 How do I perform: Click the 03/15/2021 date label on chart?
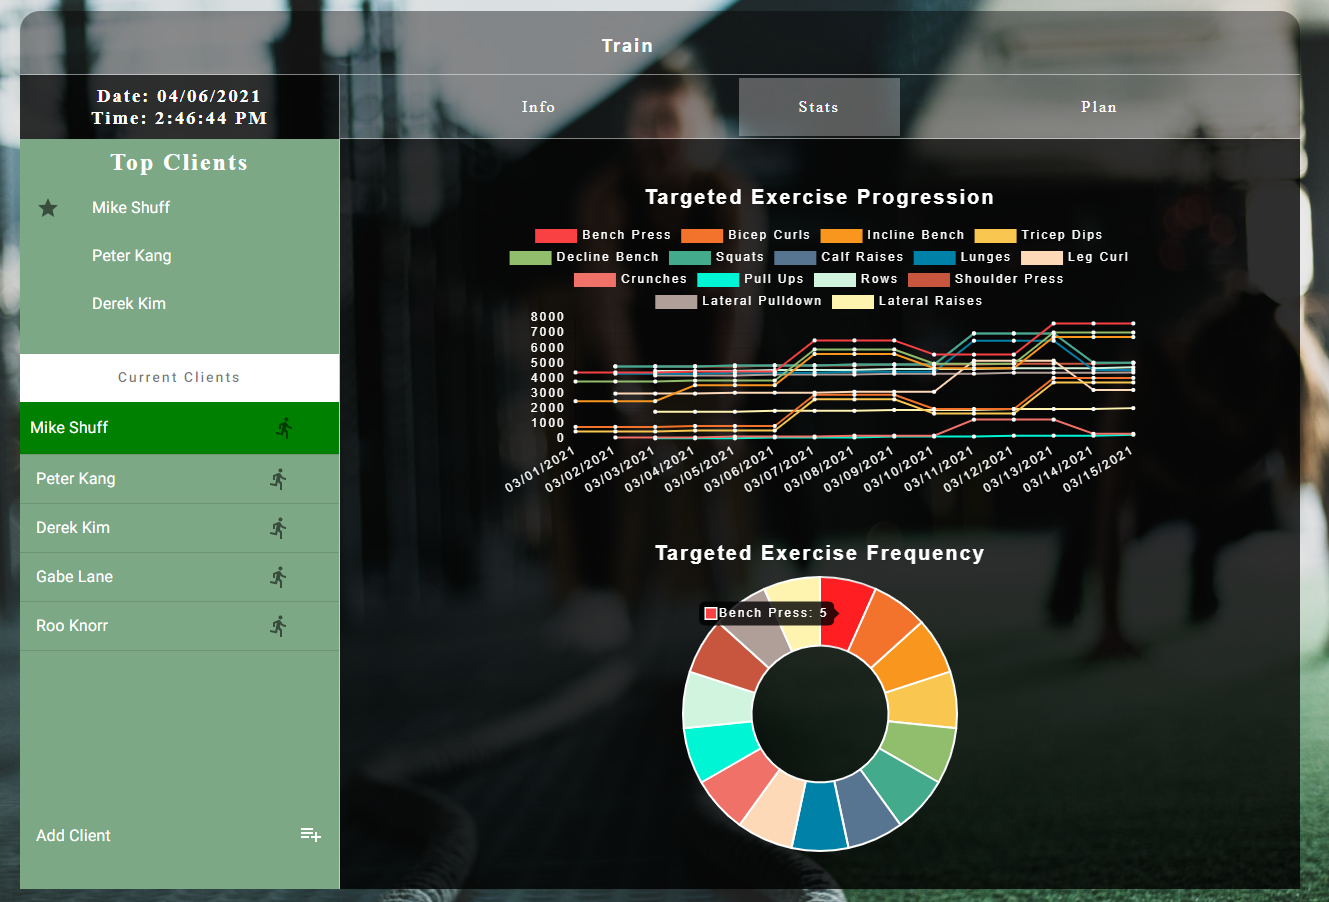(x=1098, y=470)
